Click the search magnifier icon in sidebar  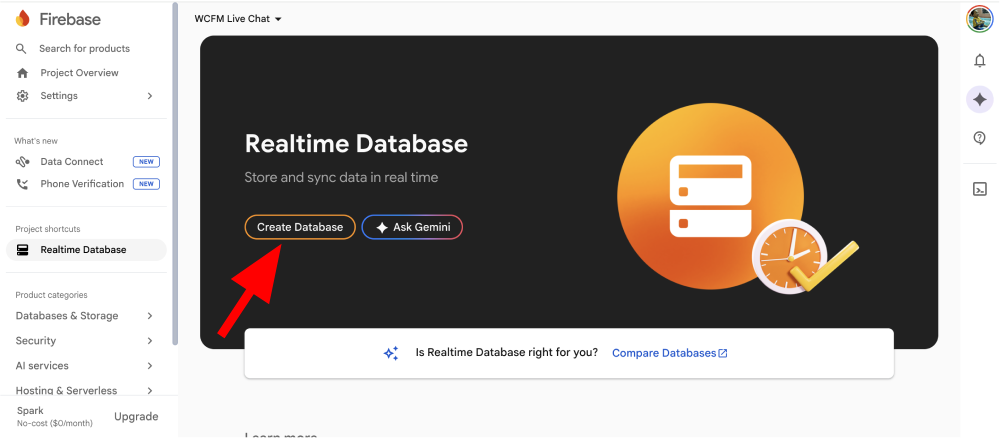click(22, 48)
